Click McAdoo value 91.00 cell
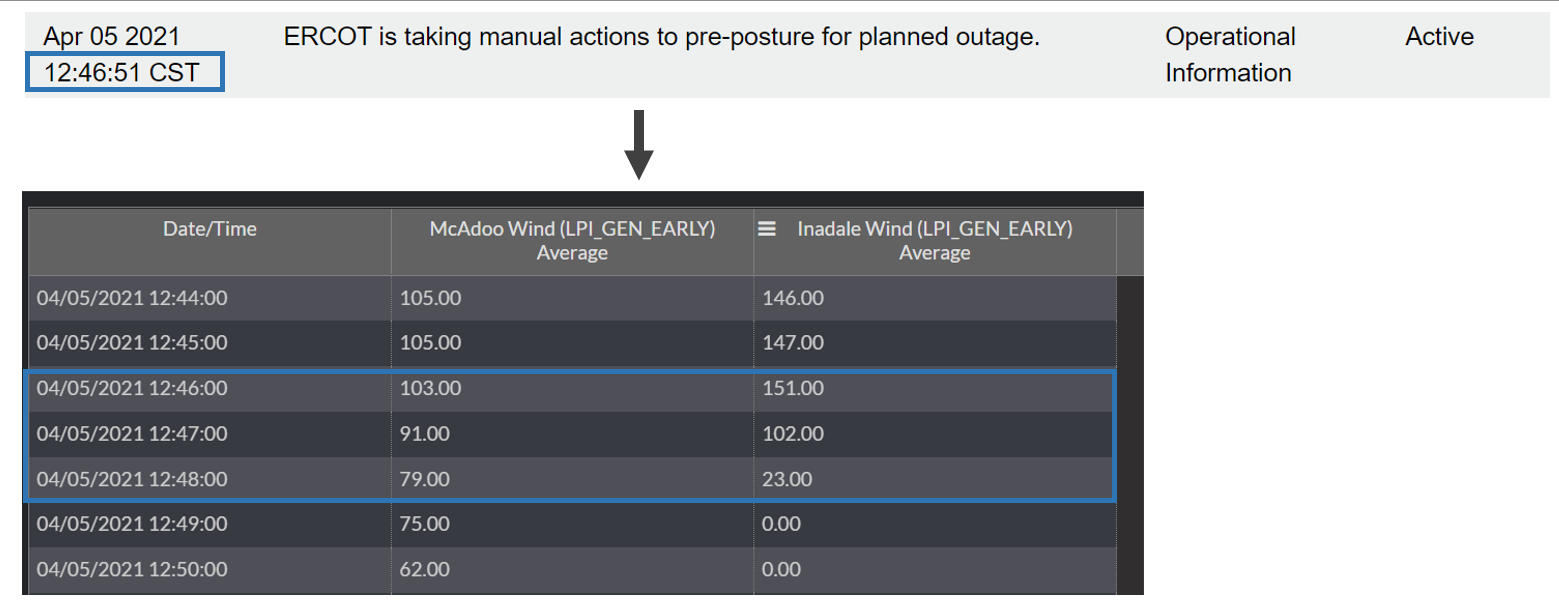Viewport: 1559px width, 604px height. coord(424,434)
